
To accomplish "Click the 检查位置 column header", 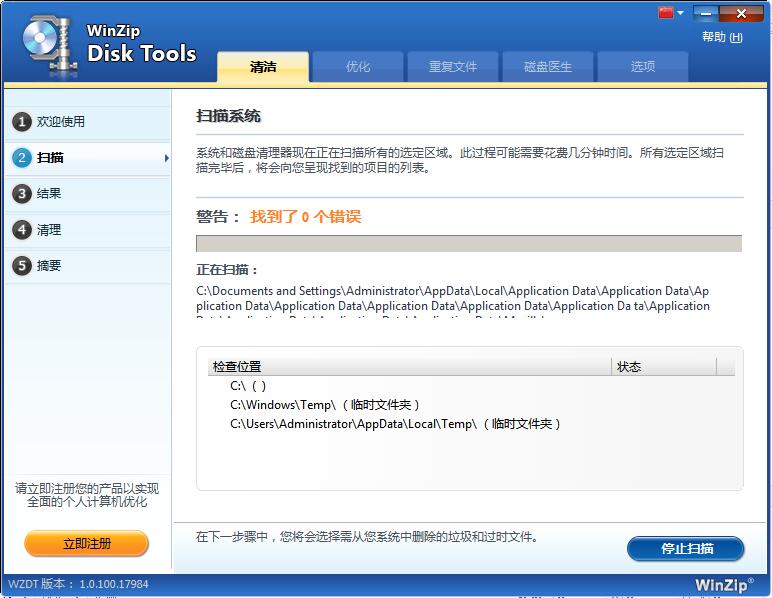I will [410, 367].
